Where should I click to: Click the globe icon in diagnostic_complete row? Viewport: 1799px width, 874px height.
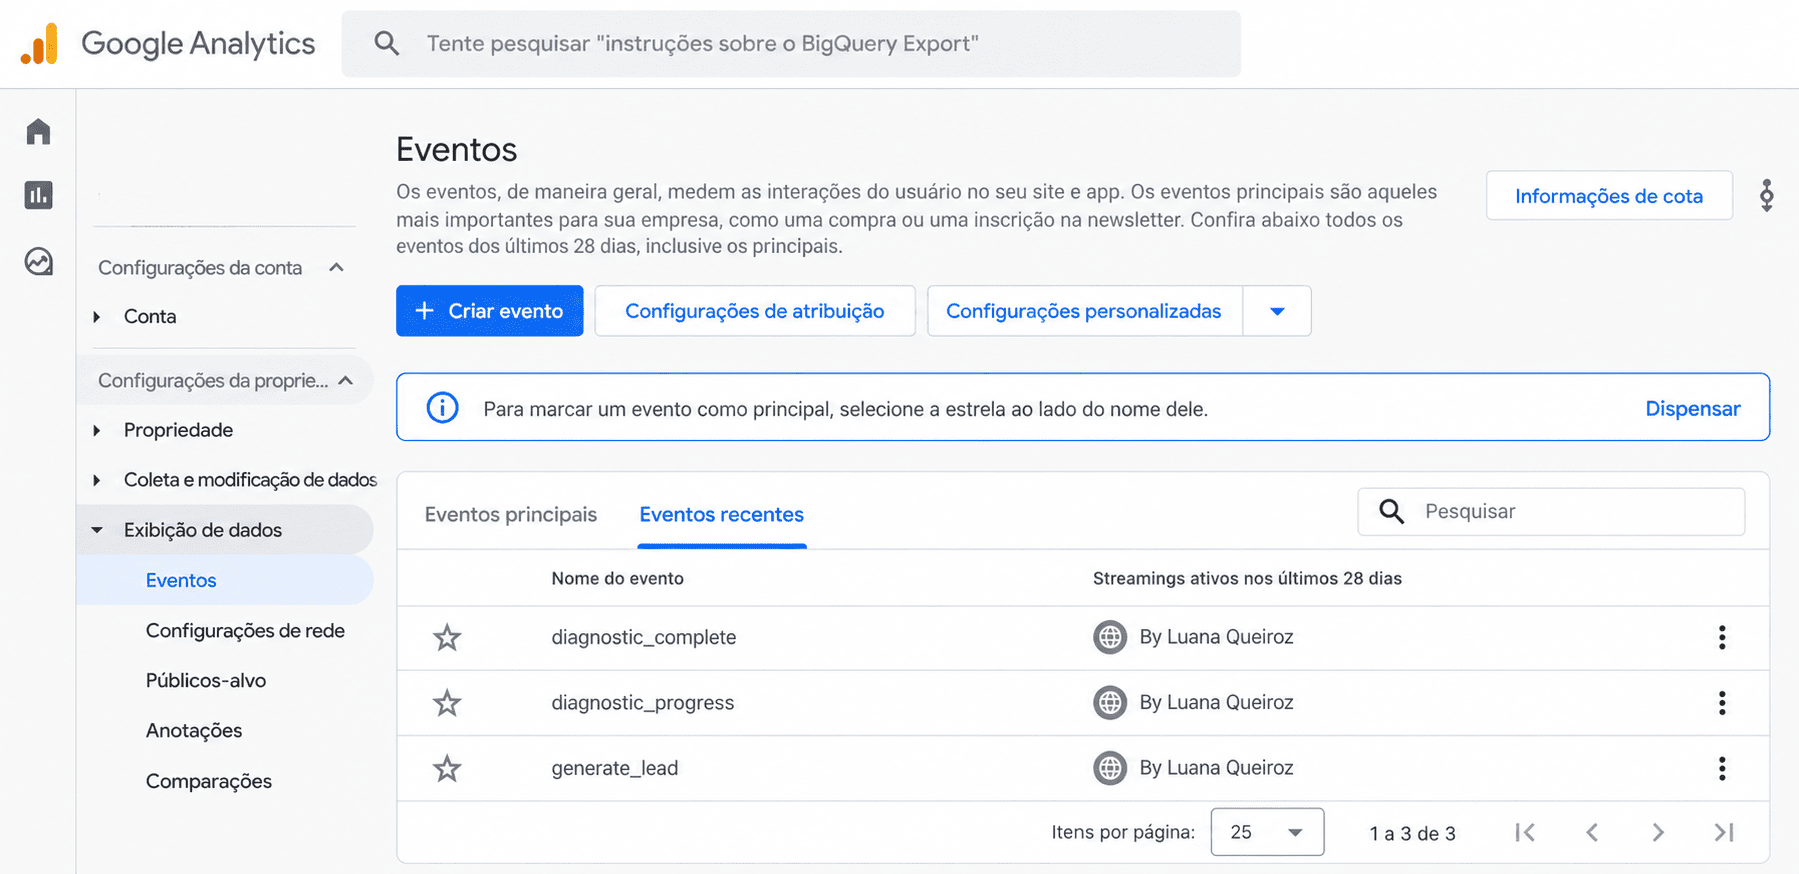click(1109, 637)
